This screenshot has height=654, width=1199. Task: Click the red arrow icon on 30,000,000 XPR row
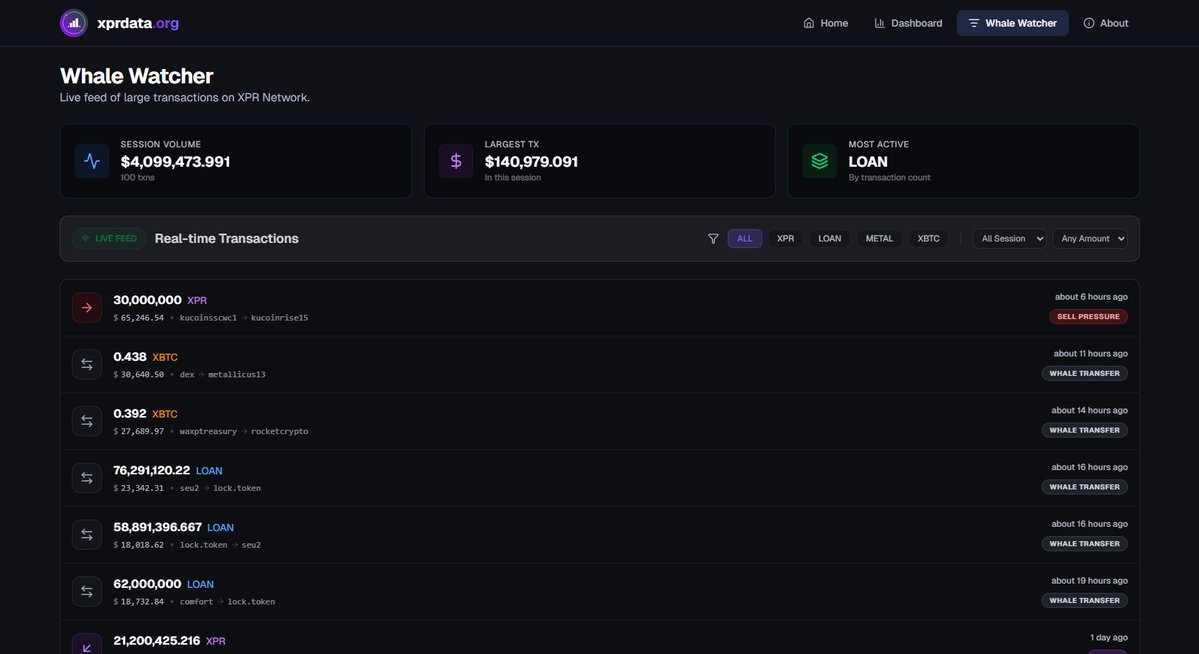tap(87, 307)
